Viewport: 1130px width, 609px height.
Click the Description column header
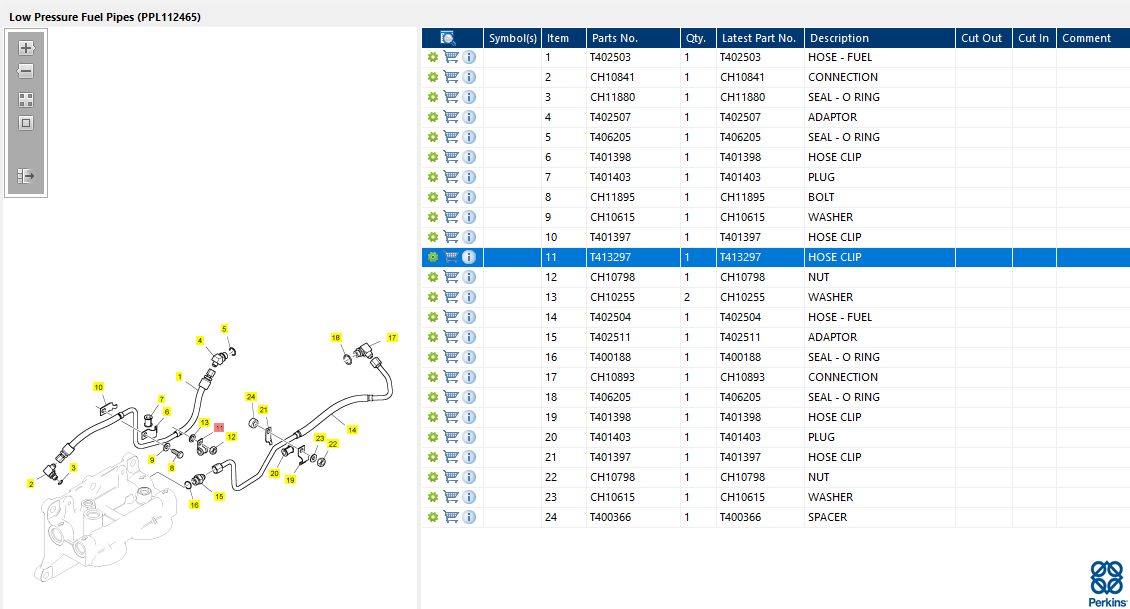click(880, 38)
